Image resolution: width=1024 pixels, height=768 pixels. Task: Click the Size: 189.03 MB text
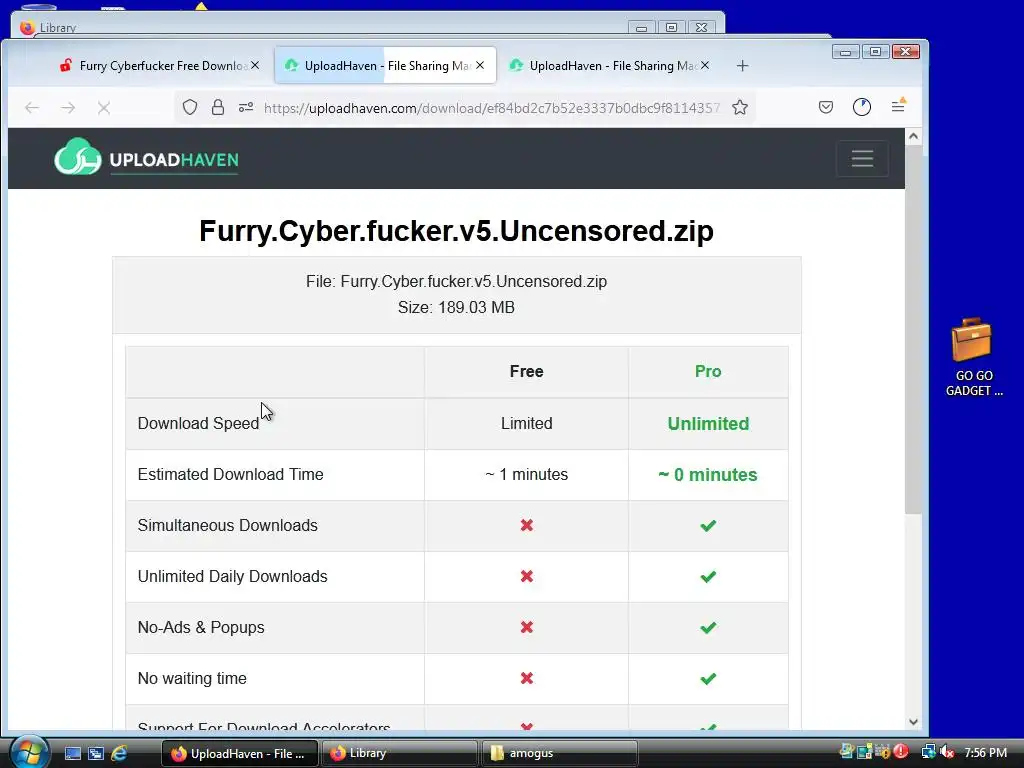[x=456, y=307]
